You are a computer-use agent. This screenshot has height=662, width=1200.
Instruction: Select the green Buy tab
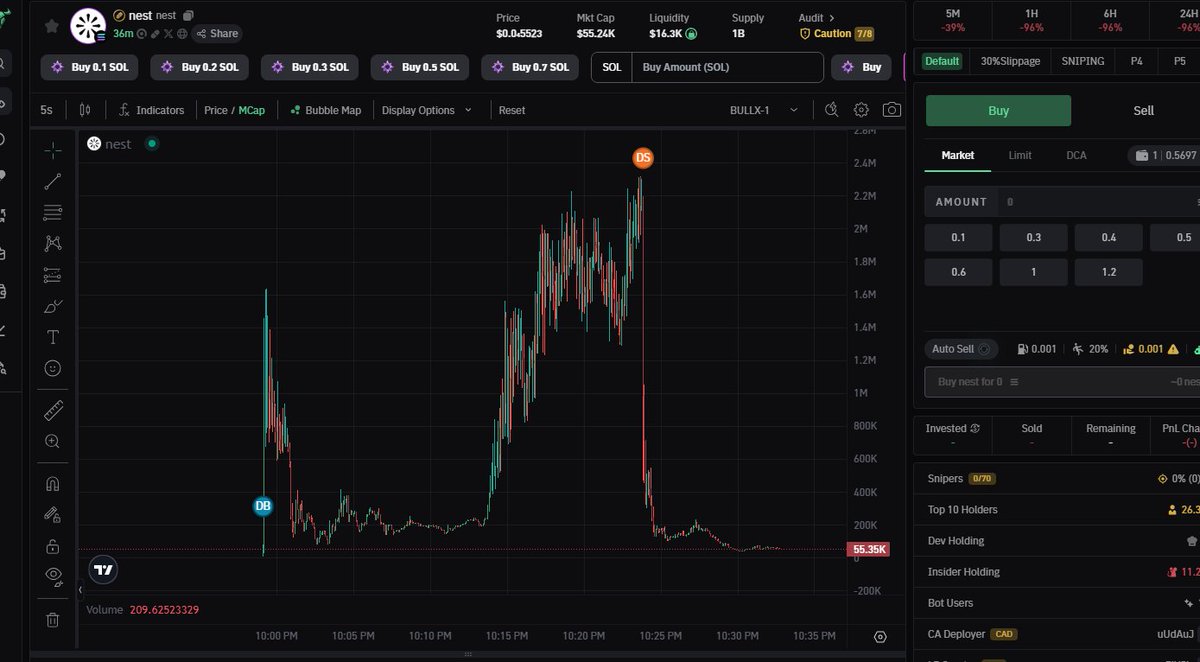coord(998,111)
